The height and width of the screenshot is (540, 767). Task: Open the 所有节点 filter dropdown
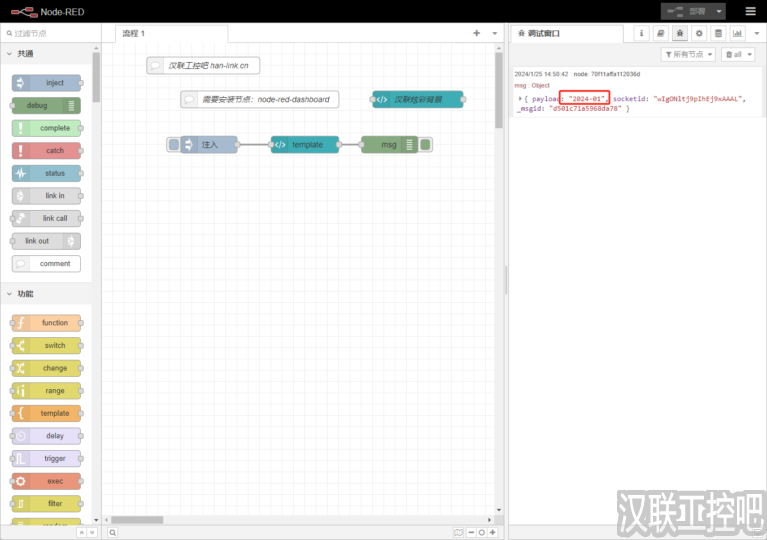[x=689, y=54]
